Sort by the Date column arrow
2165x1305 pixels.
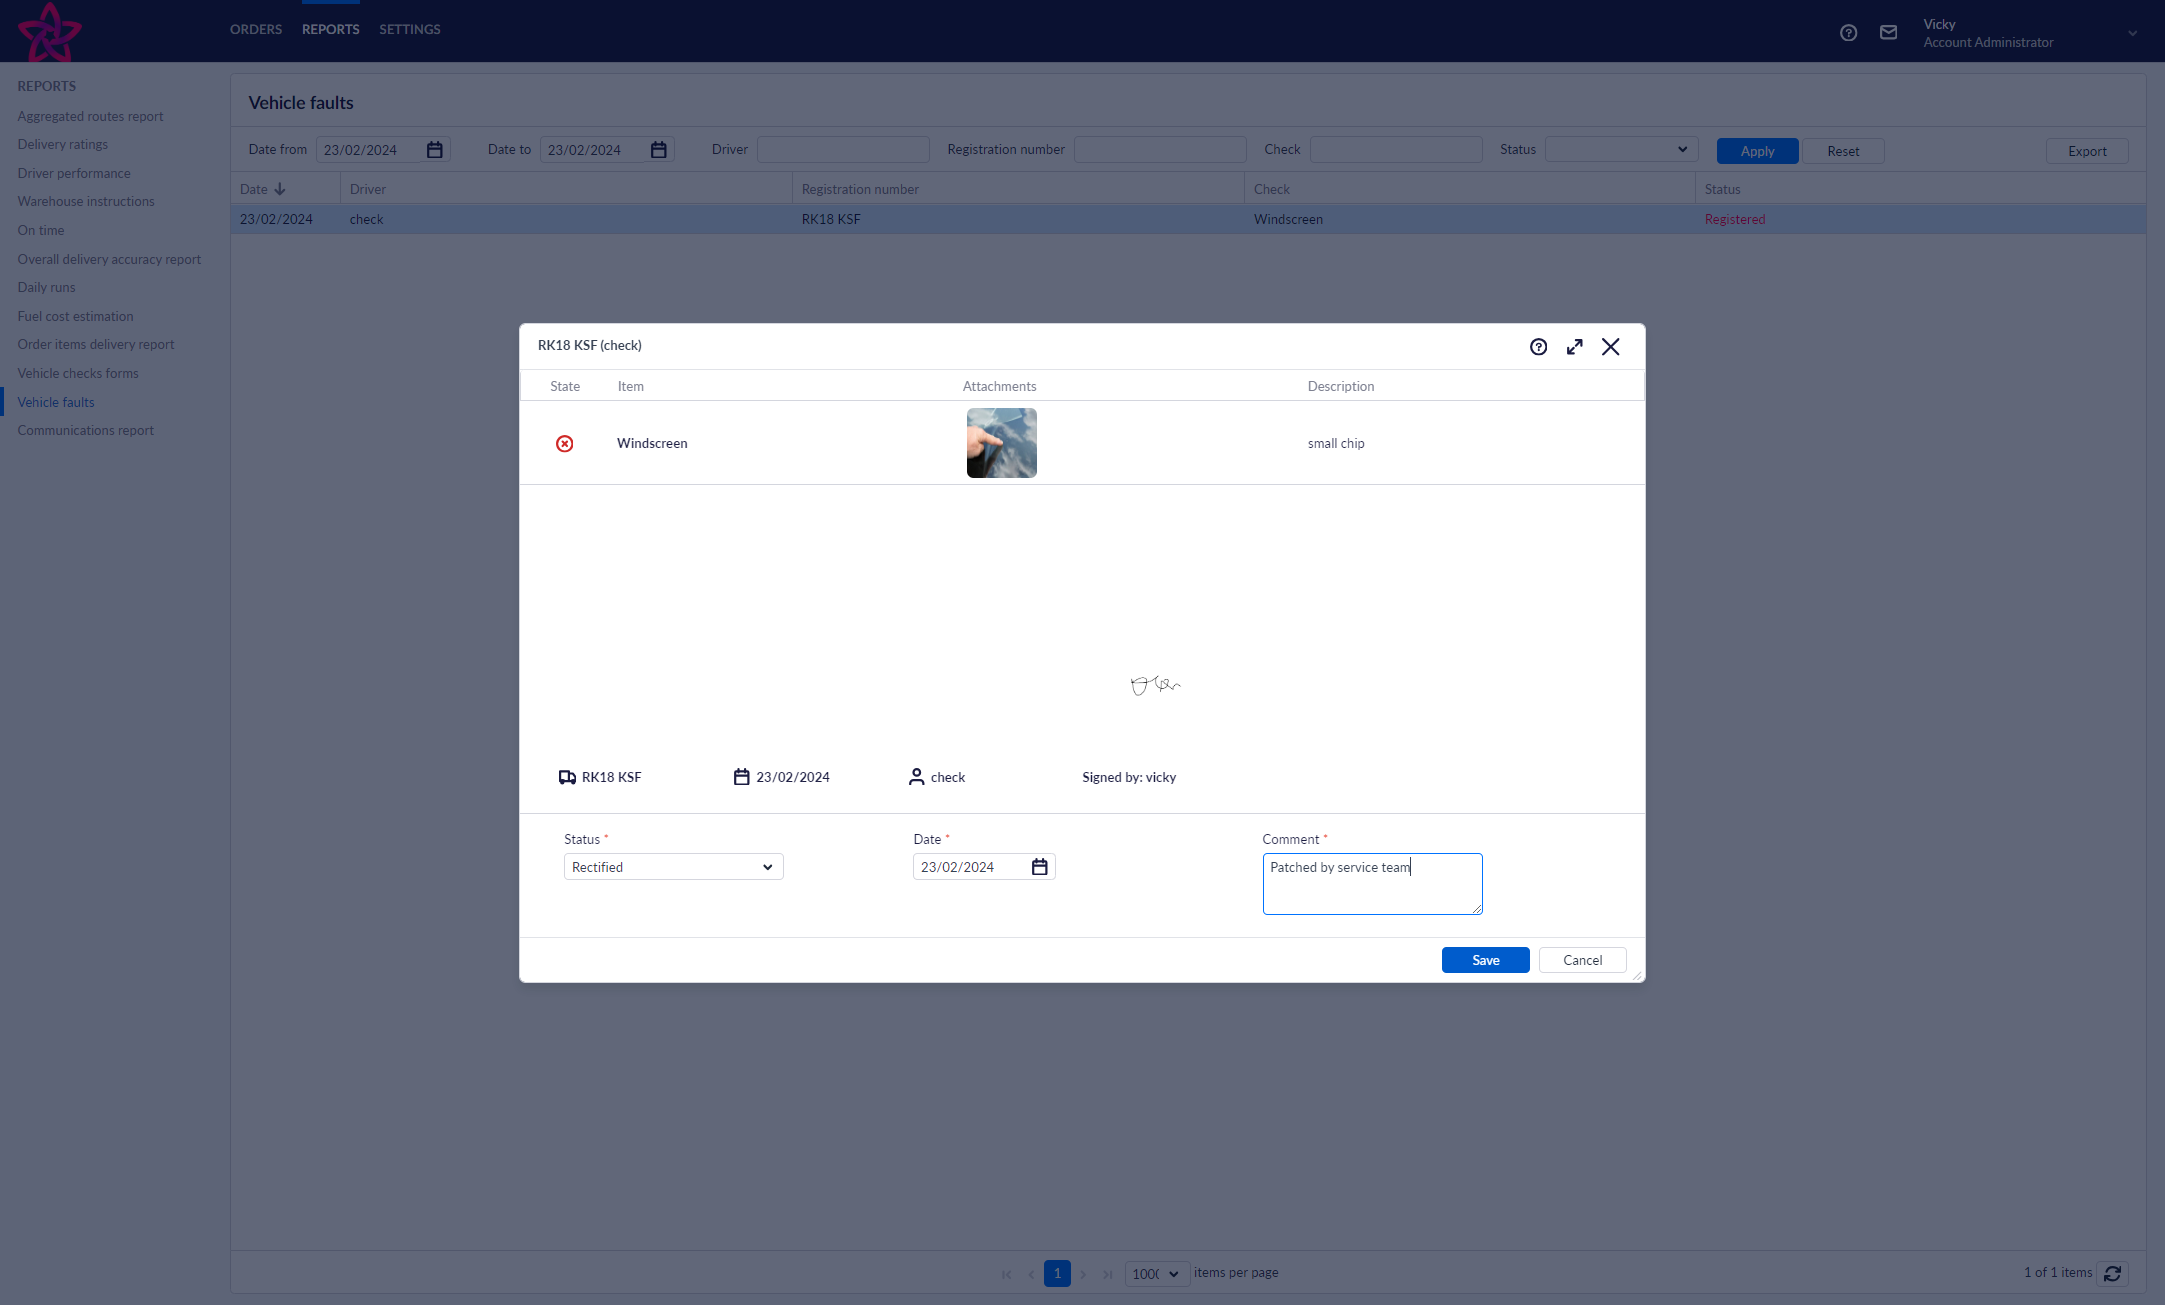[280, 189]
